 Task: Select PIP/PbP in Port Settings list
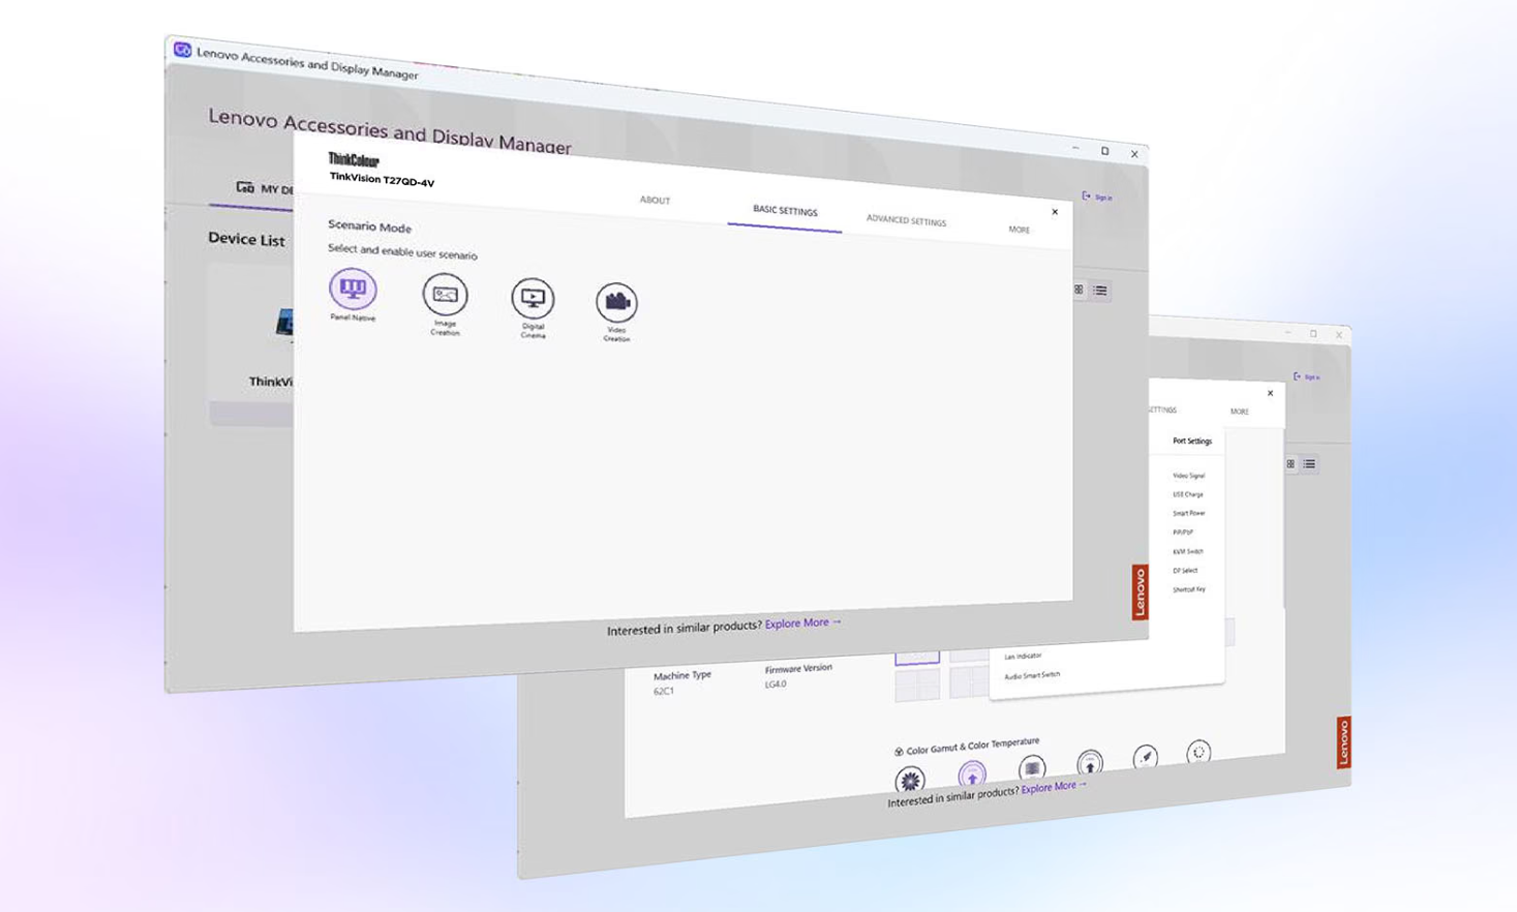(1183, 533)
